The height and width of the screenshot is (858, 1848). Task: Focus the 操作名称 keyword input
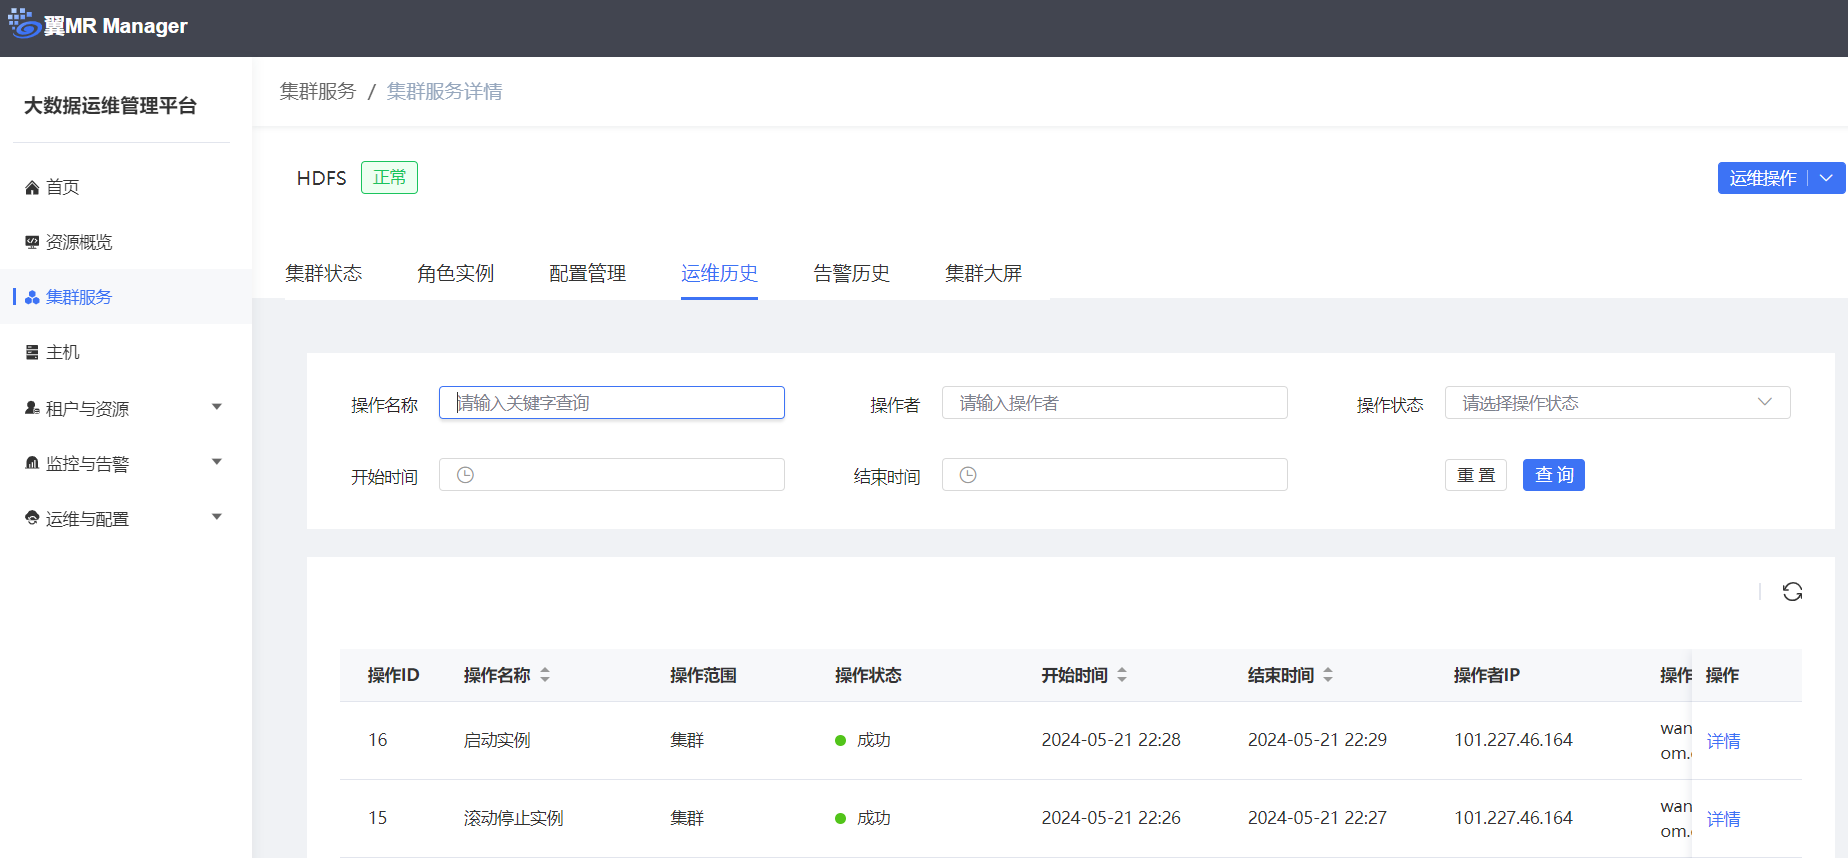click(x=612, y=403)
